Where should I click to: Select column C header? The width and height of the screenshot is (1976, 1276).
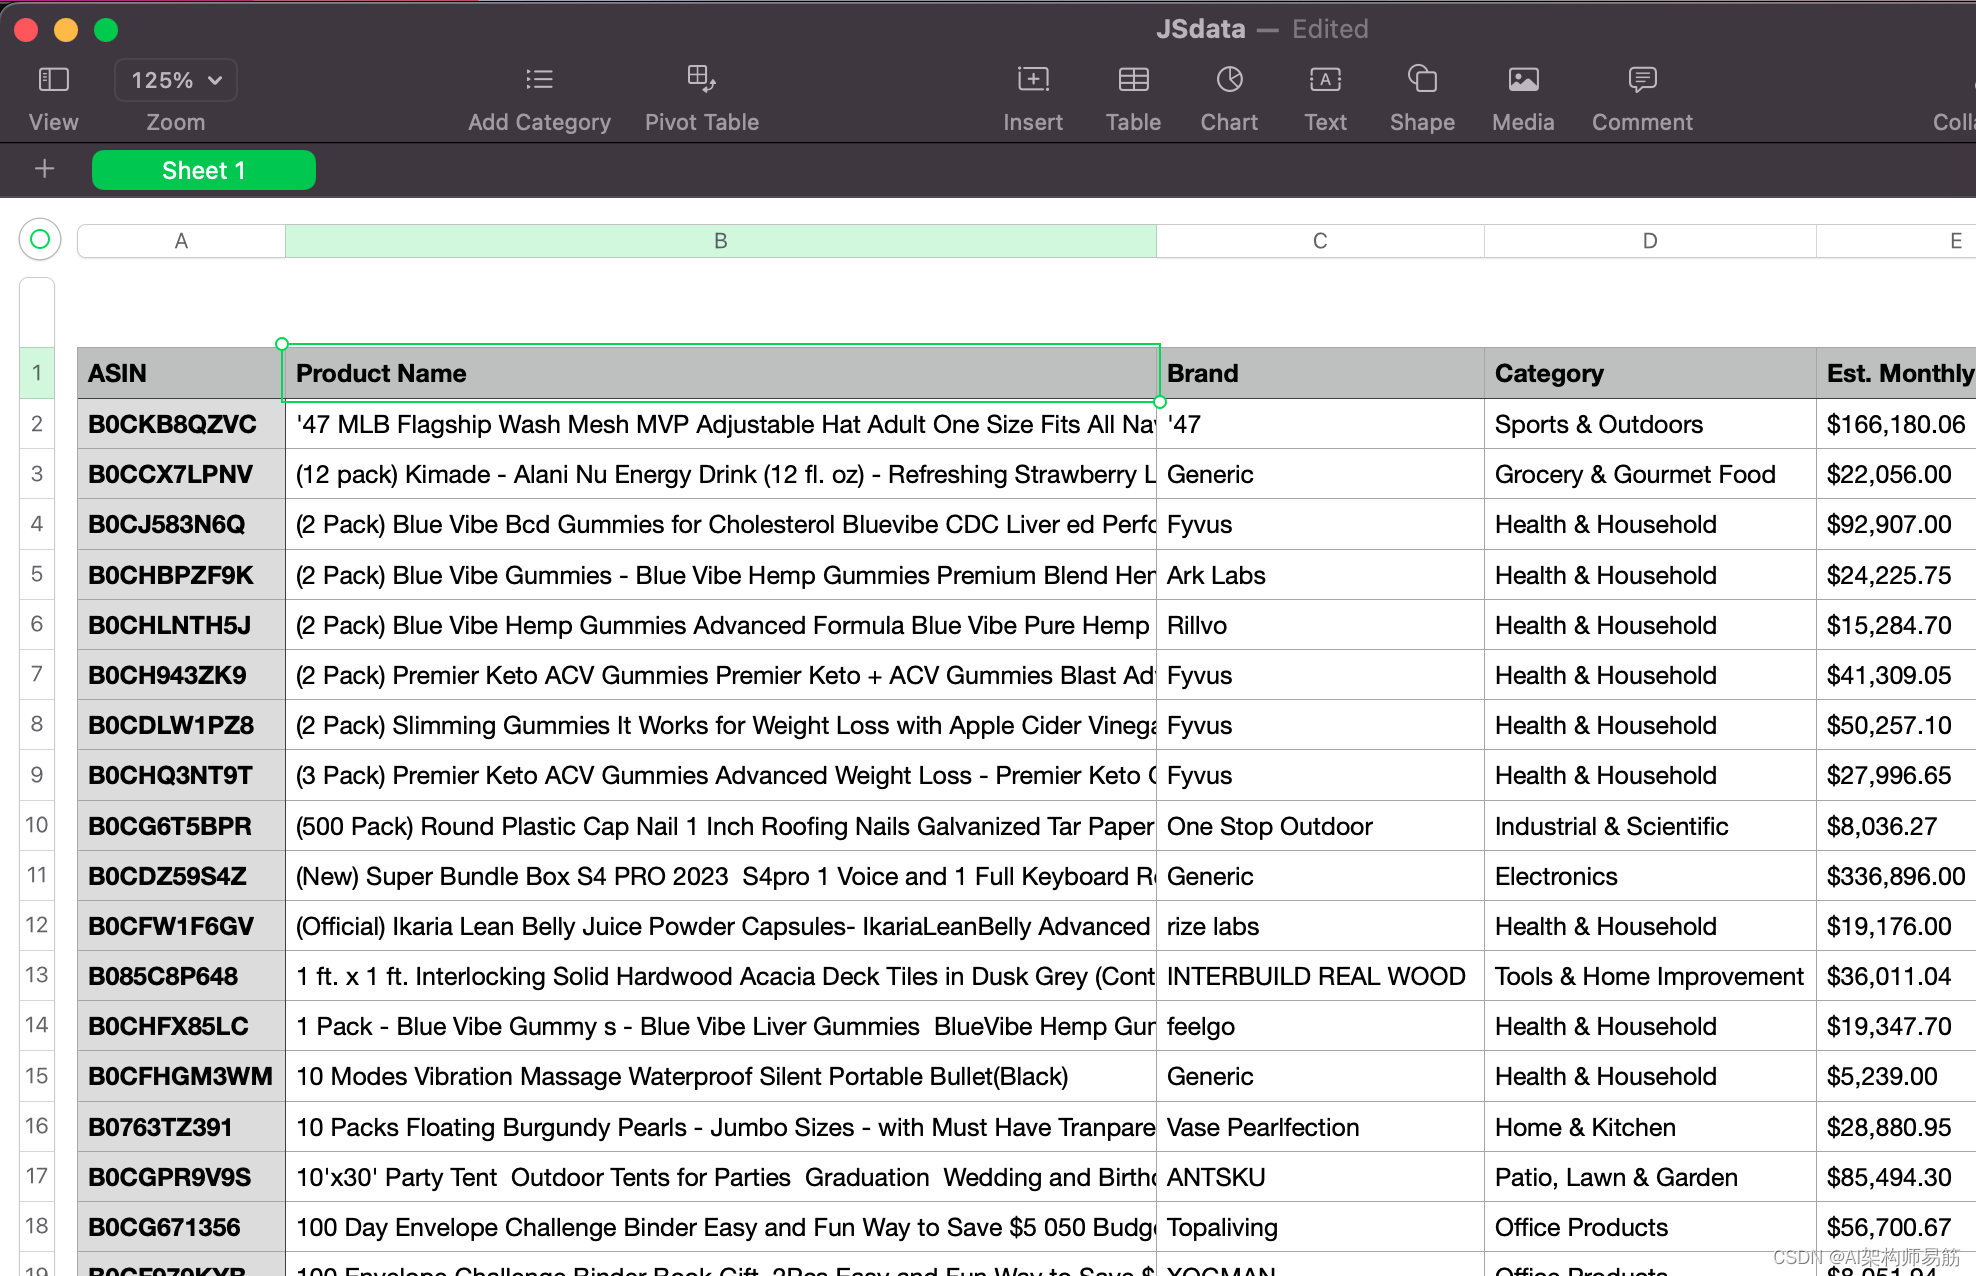click(1320, 241)
